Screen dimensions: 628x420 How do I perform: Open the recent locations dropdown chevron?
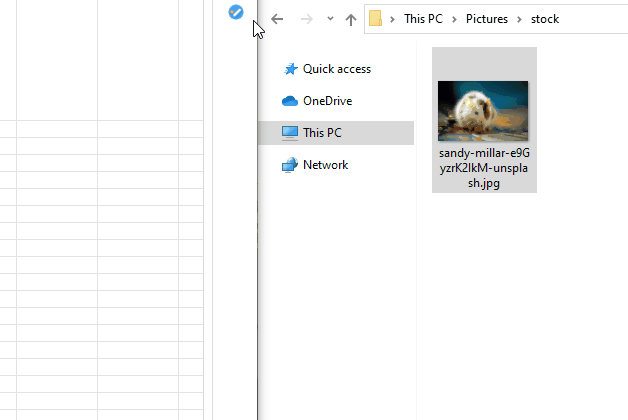coord(330,18)
